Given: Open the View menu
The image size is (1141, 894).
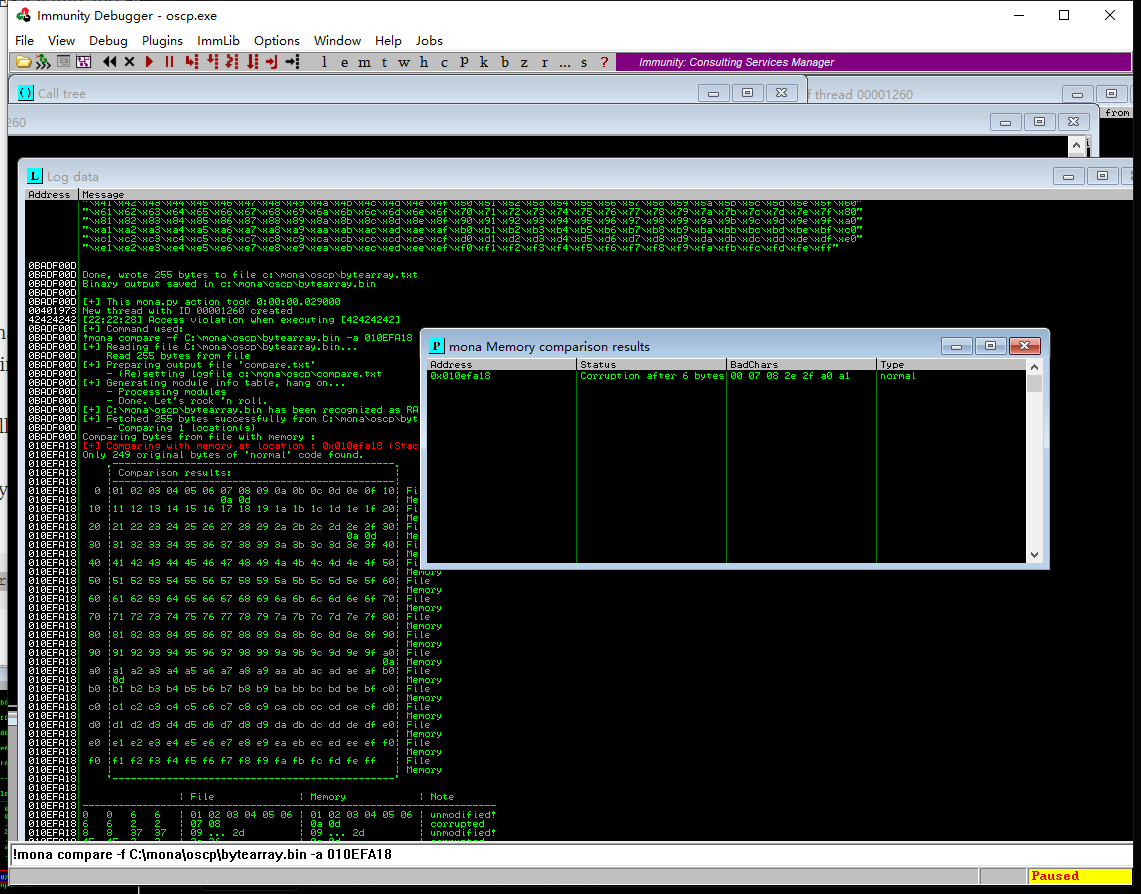Looking at the screenshot, I should pyautogui.click(x=61, y=41).
